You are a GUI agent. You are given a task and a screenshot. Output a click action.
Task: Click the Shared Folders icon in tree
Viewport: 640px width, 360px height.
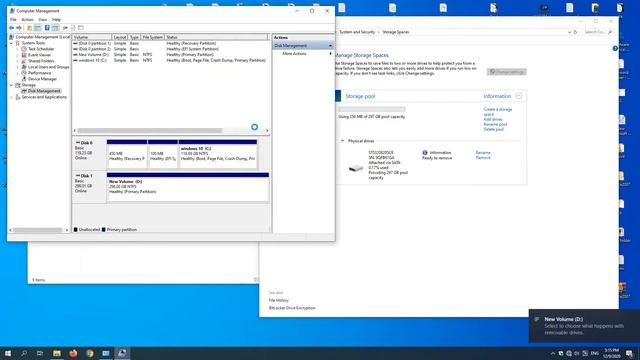pos(24,61)
